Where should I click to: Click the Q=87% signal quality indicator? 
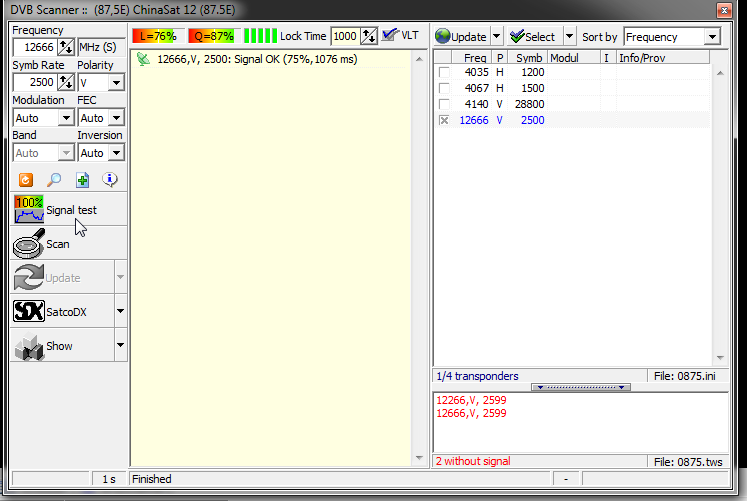(214, 36)
